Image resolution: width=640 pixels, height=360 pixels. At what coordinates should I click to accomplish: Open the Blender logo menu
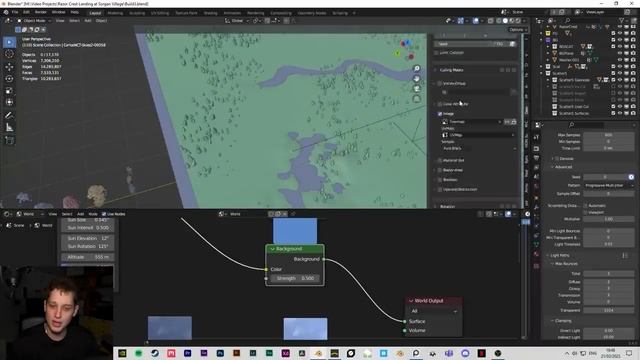click(x=6, y=13)
